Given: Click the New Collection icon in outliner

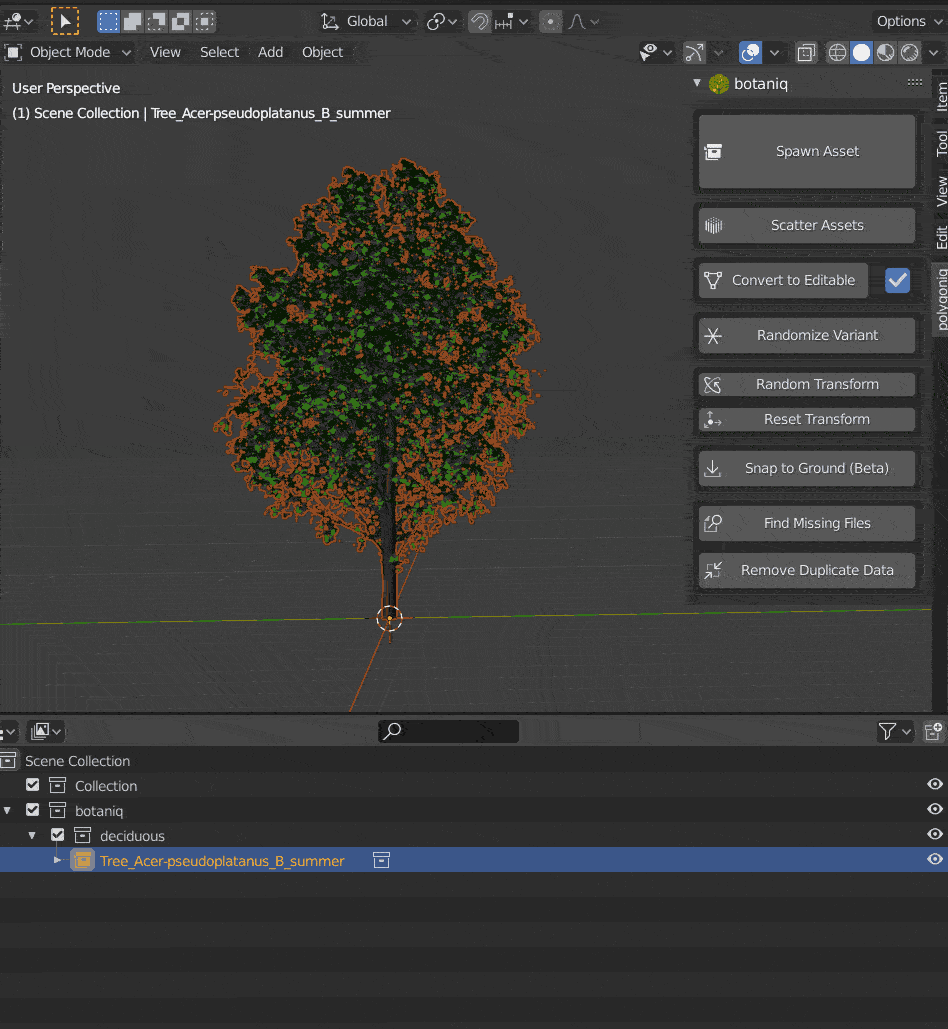Looking at the screenshot, I should [x=934, y=731].
